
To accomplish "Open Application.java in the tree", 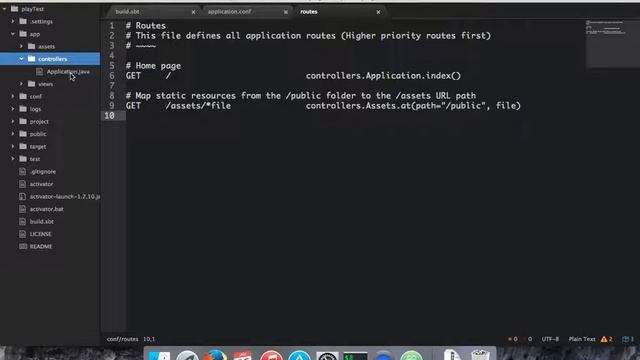I will (x=68, y=71).
